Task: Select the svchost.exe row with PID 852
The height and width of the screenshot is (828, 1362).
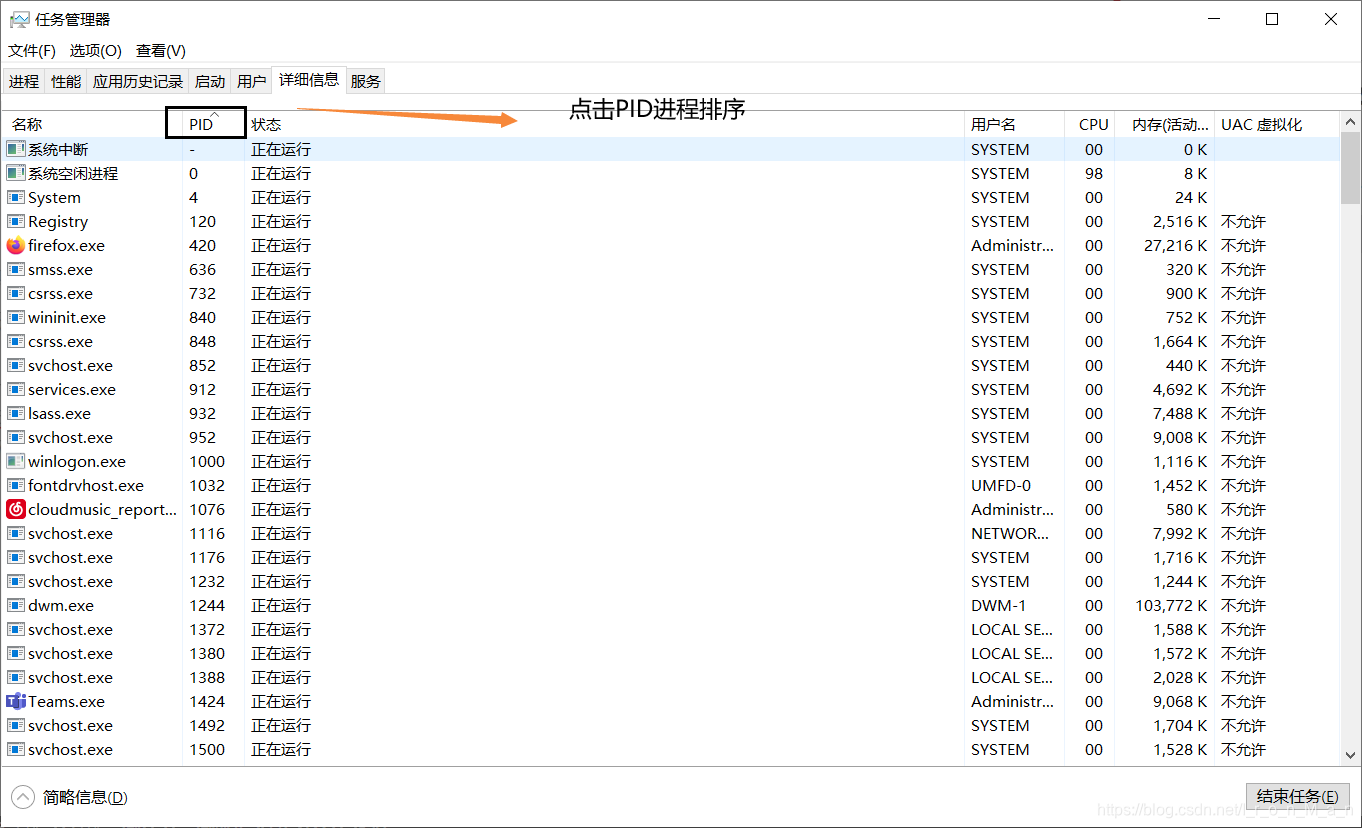Action: tap(671, 365)
